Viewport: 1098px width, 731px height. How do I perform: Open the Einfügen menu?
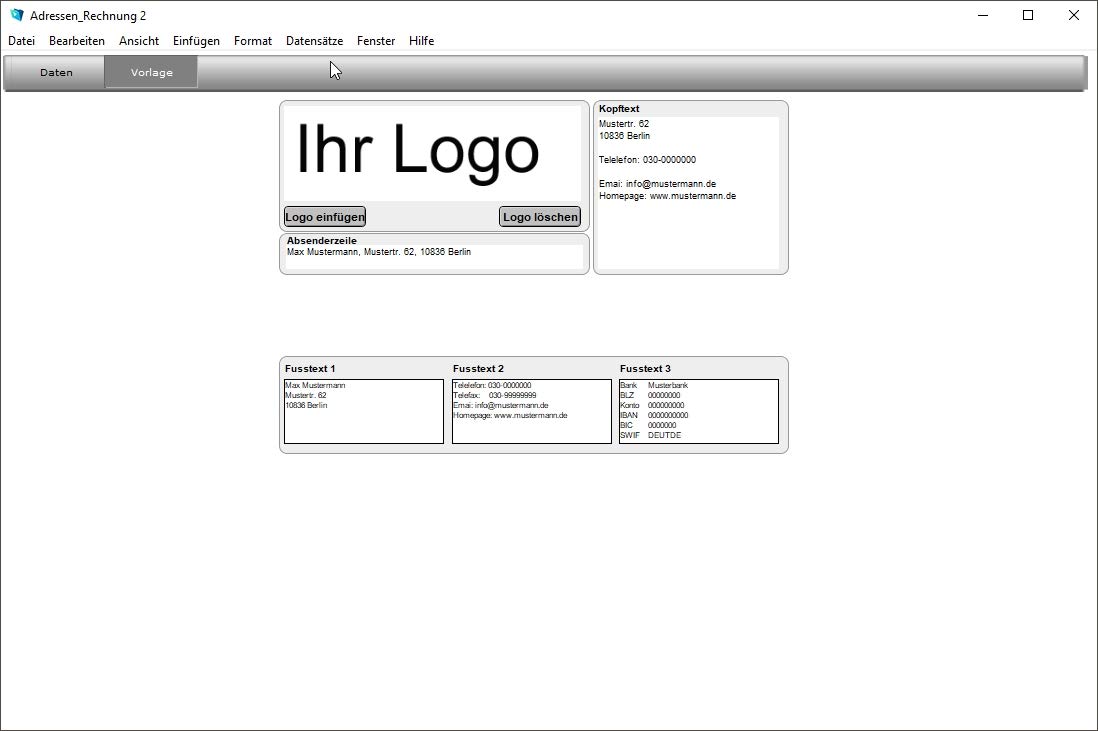click(x=196, y=41)
